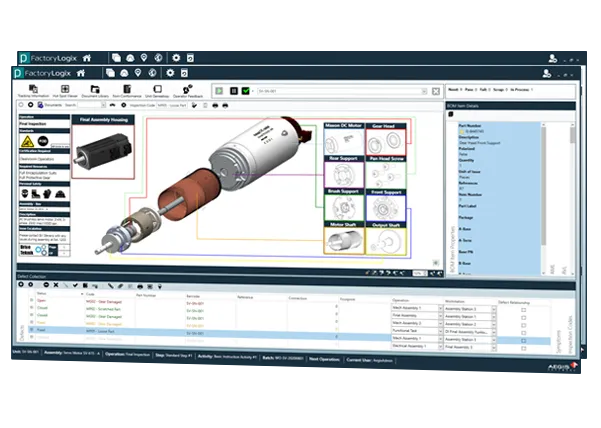The image size is (601, 428).
Task: Click location pin icon in front window
Action: click(x=138, y=73)
